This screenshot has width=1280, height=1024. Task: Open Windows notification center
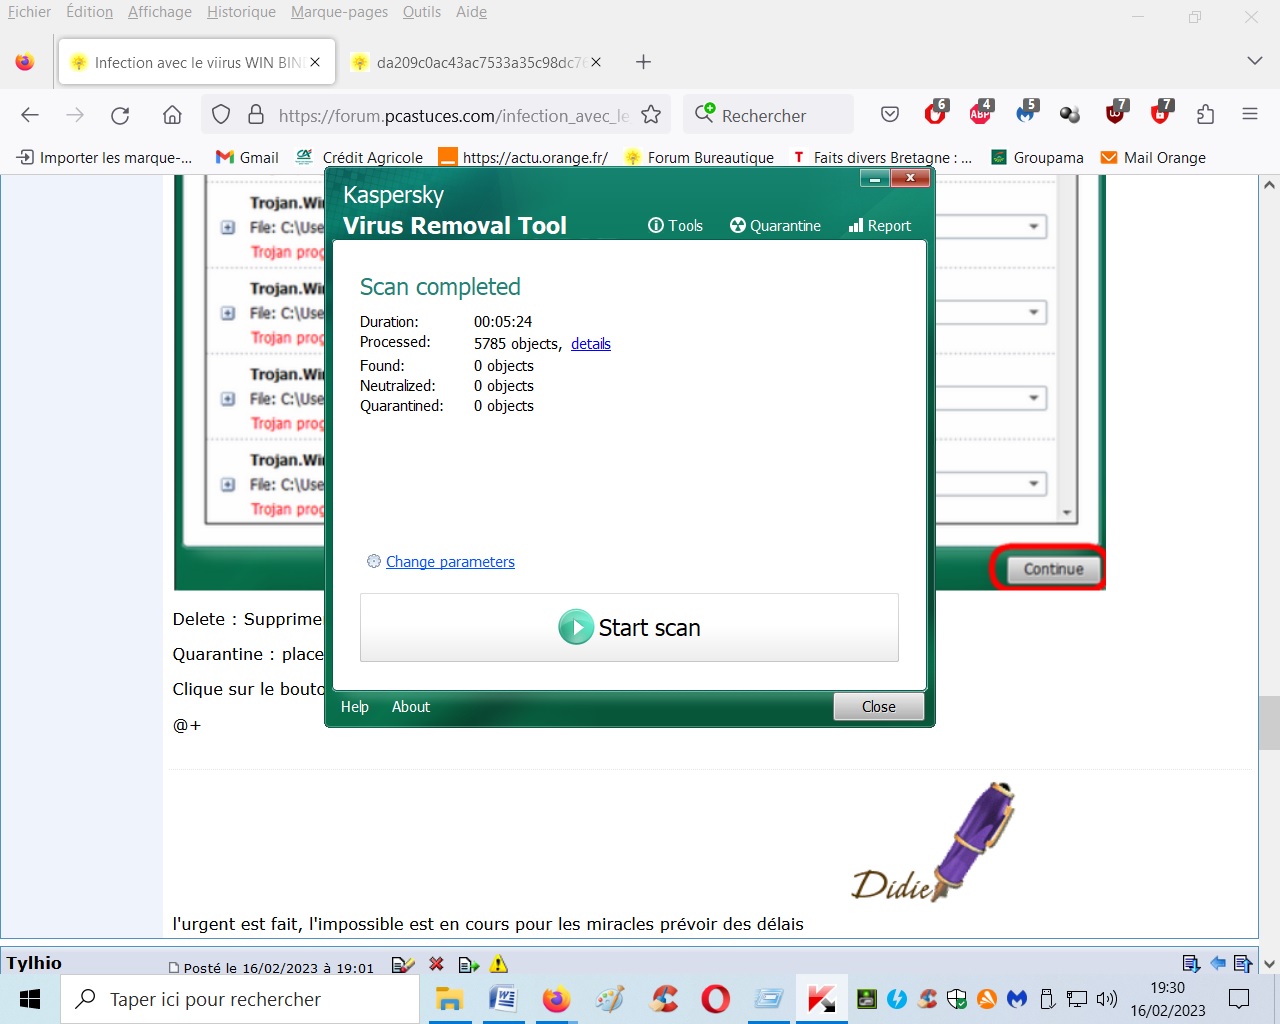pyautogui.click(x=1239, y=999)
